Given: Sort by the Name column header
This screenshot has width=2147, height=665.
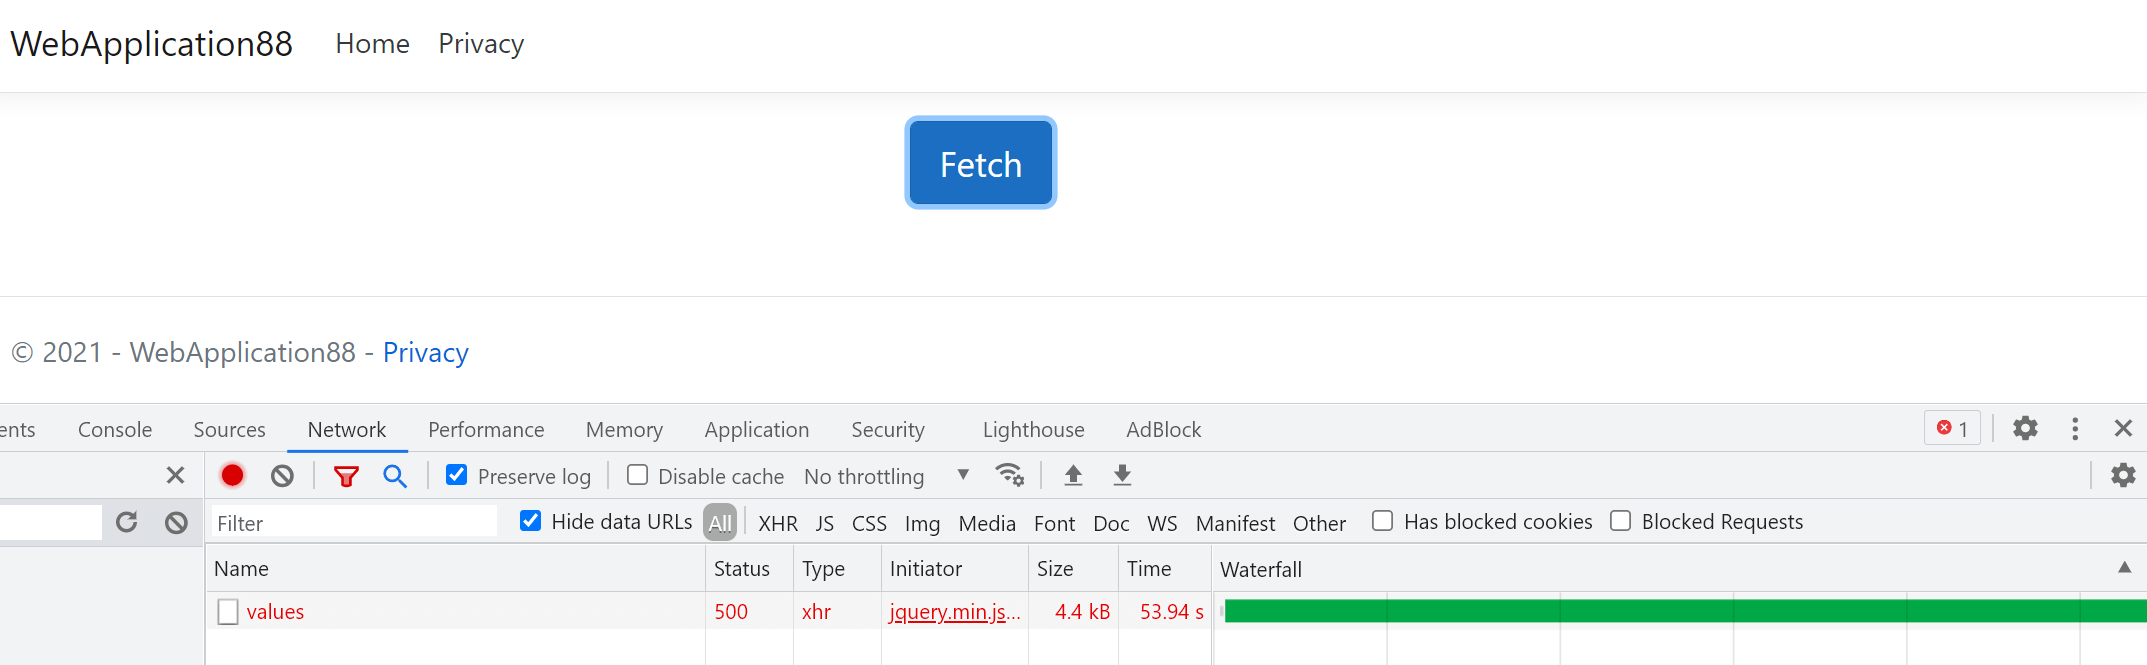Looking at the screenshot, I should click(x=455, y=568).
